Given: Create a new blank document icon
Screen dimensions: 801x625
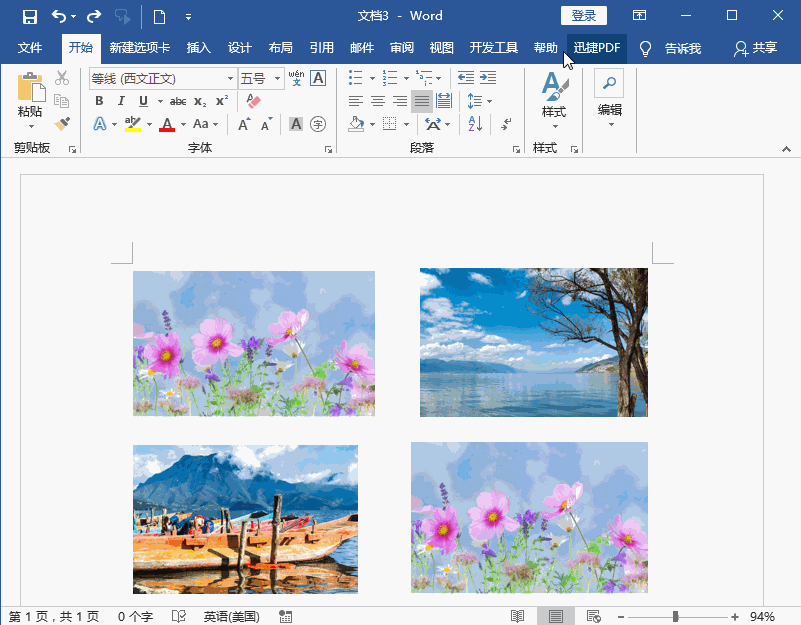Looking at the screenshot, I should coord(159,17).
